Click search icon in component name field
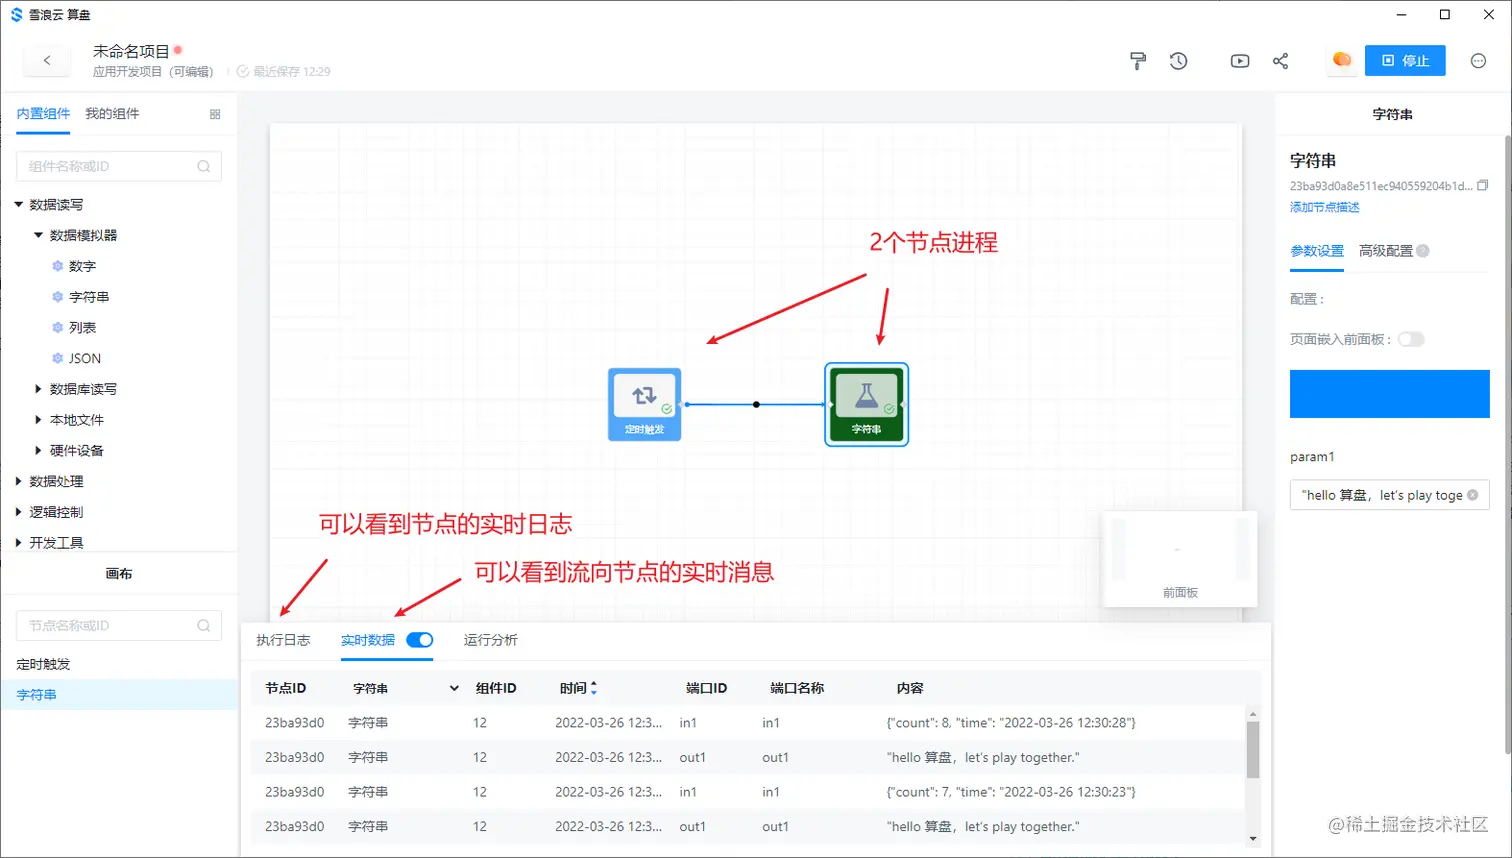Image resolution: width=1512 pixels, height=858 pixels. coord(204,166)
